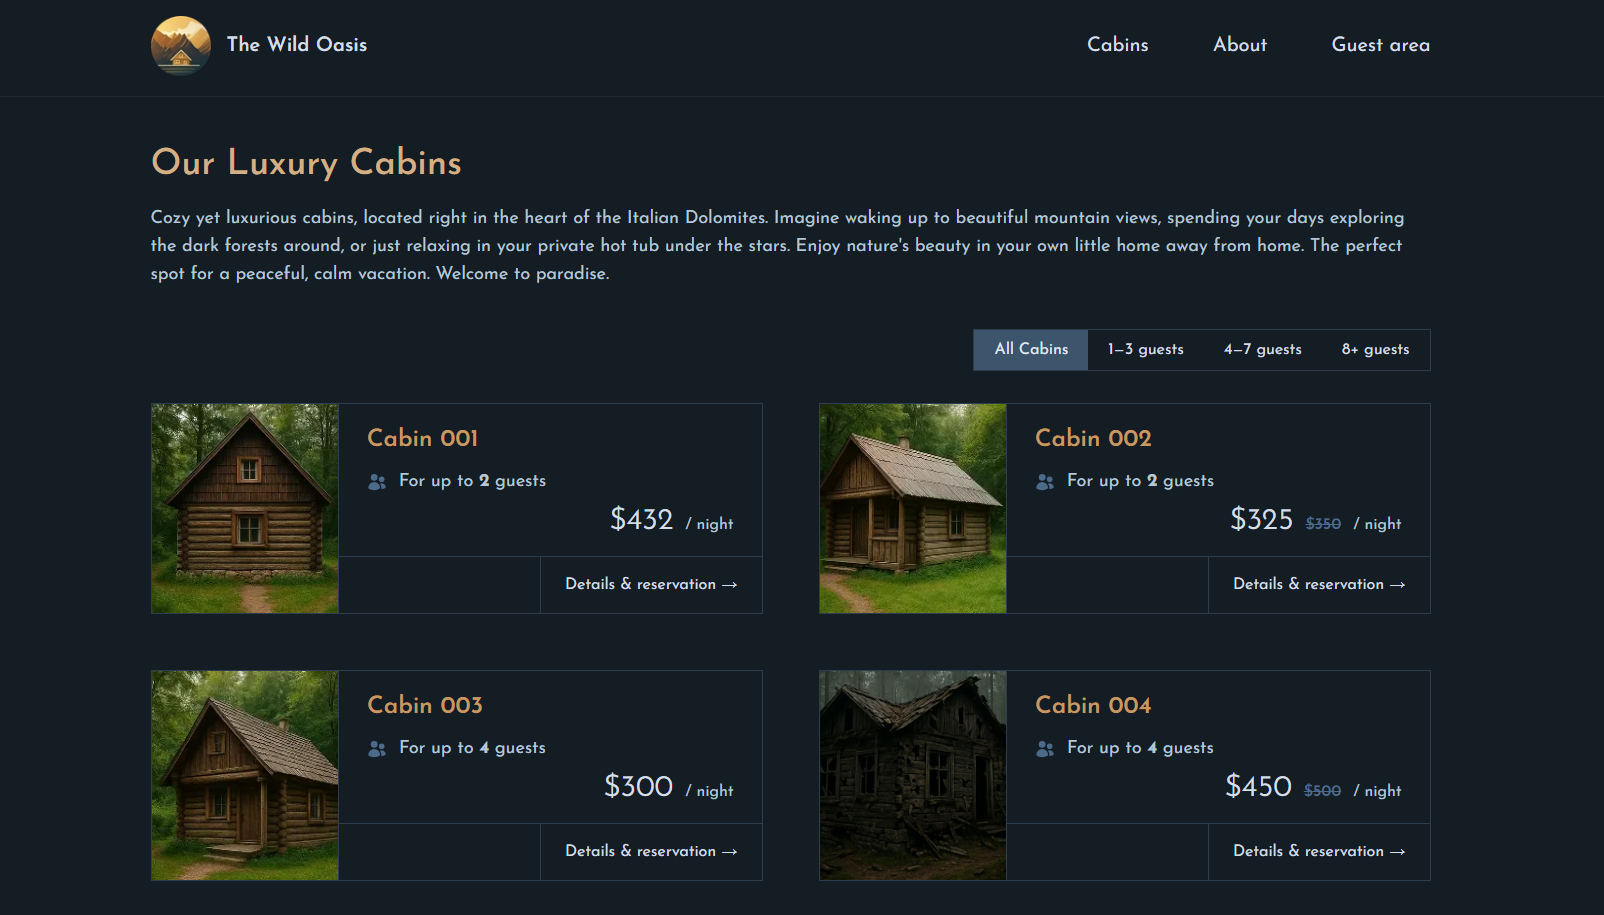The width and height of the screenshot is (1604, 915).
Task: Filter cabins by 1–3 guests
Action: click(x=1145, y=350)
